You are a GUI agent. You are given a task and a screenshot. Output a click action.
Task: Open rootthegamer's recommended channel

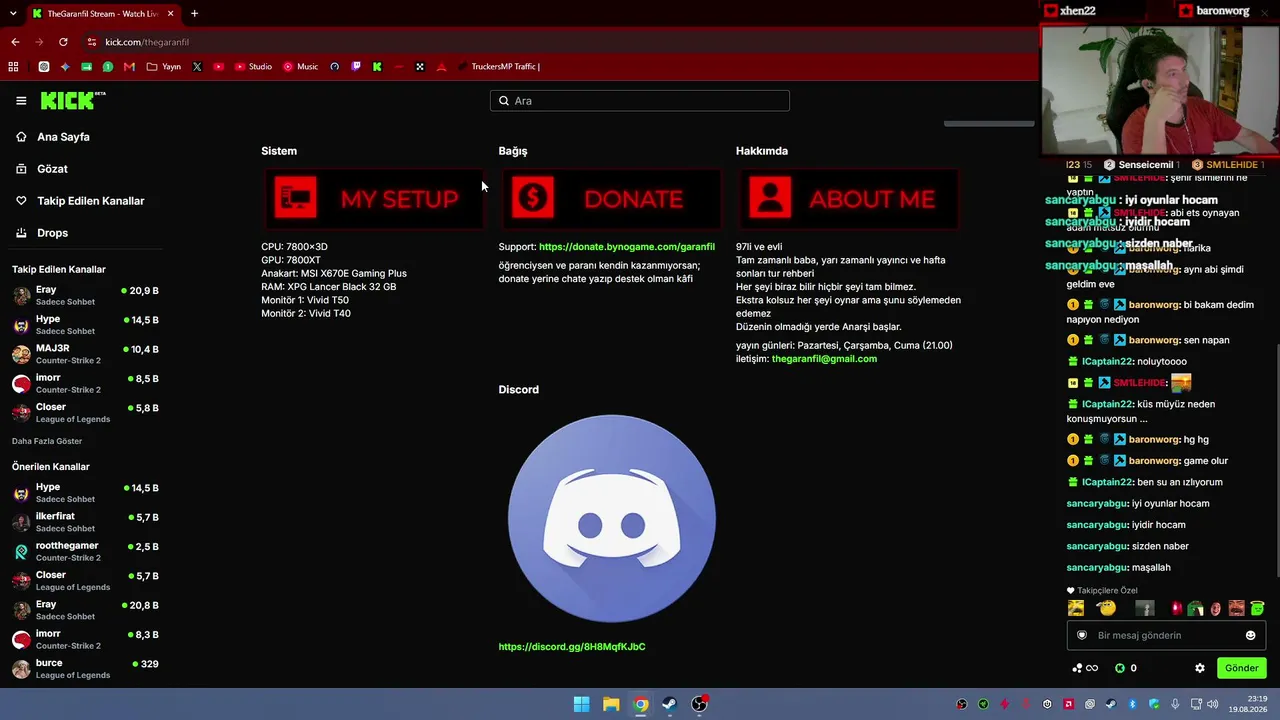(x=86, y=551)
